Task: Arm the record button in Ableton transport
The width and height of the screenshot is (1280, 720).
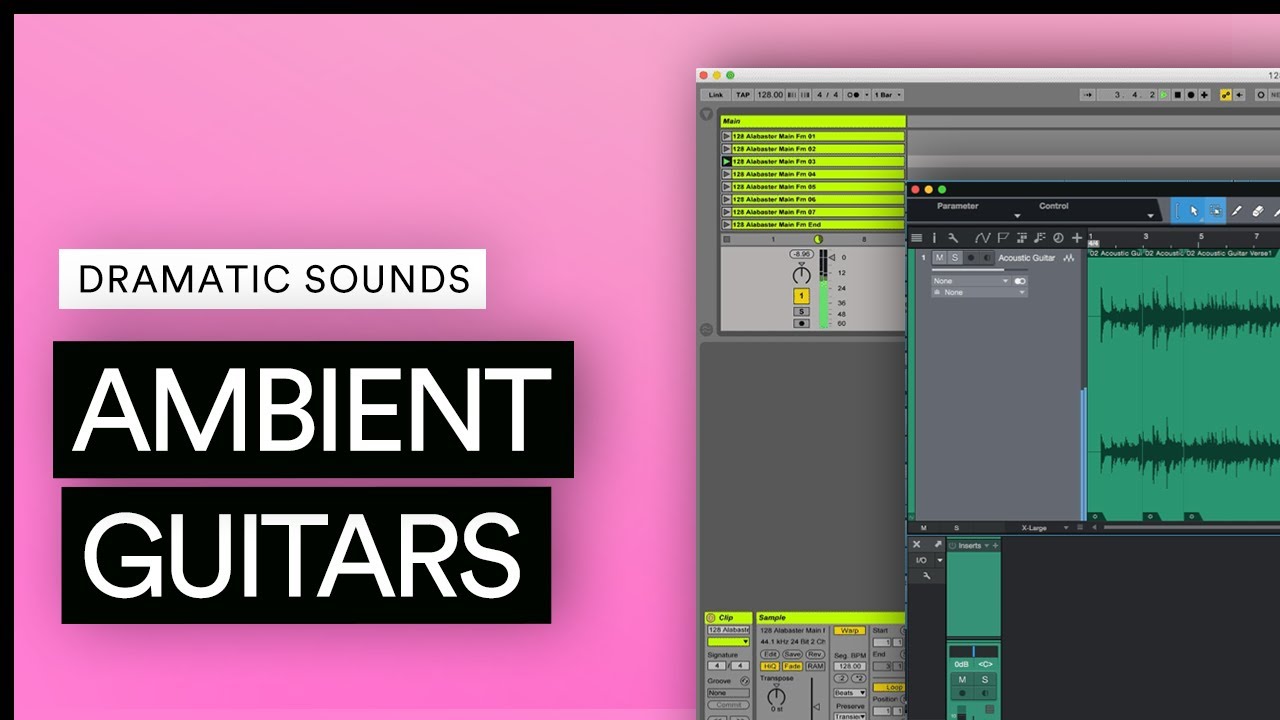Action: [1191, 95]
